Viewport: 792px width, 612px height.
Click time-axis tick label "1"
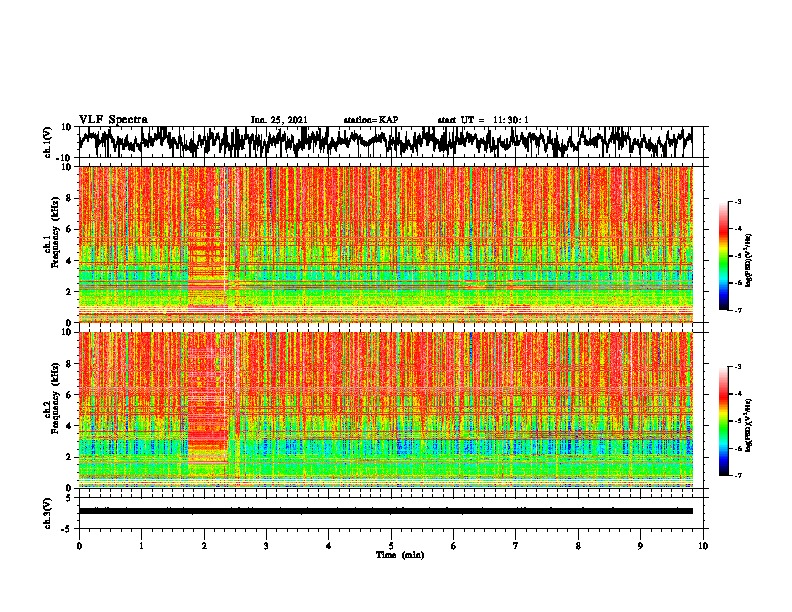pos(141,546)
